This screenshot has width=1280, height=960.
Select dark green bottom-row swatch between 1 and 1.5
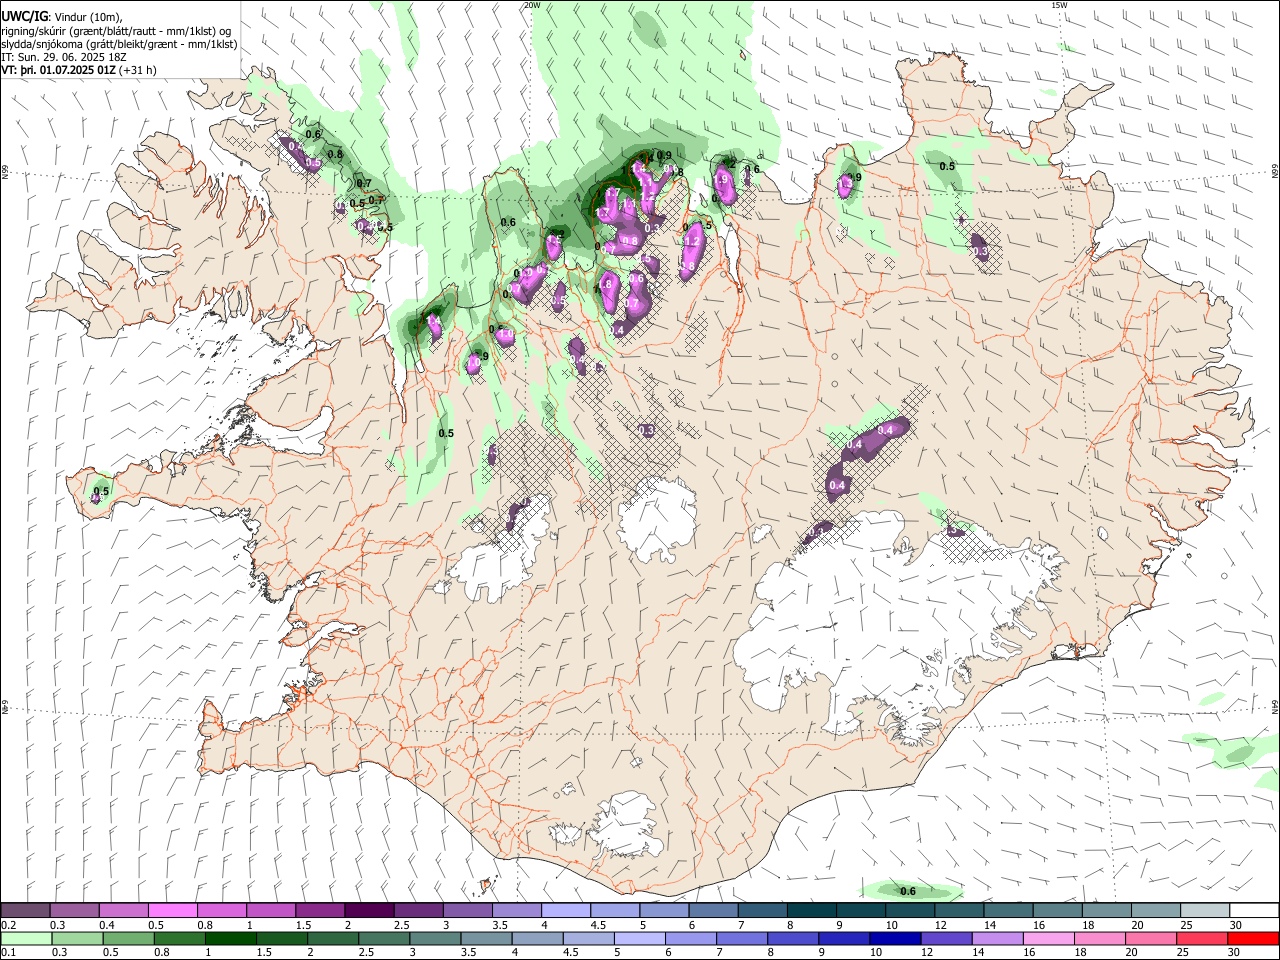point(230,938)
